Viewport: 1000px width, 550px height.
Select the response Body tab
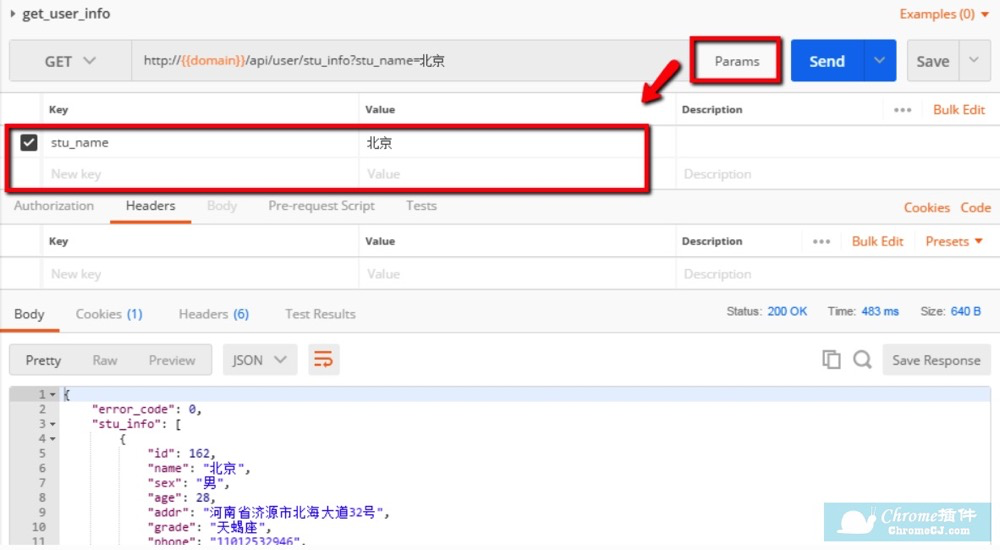click(29, 314)
